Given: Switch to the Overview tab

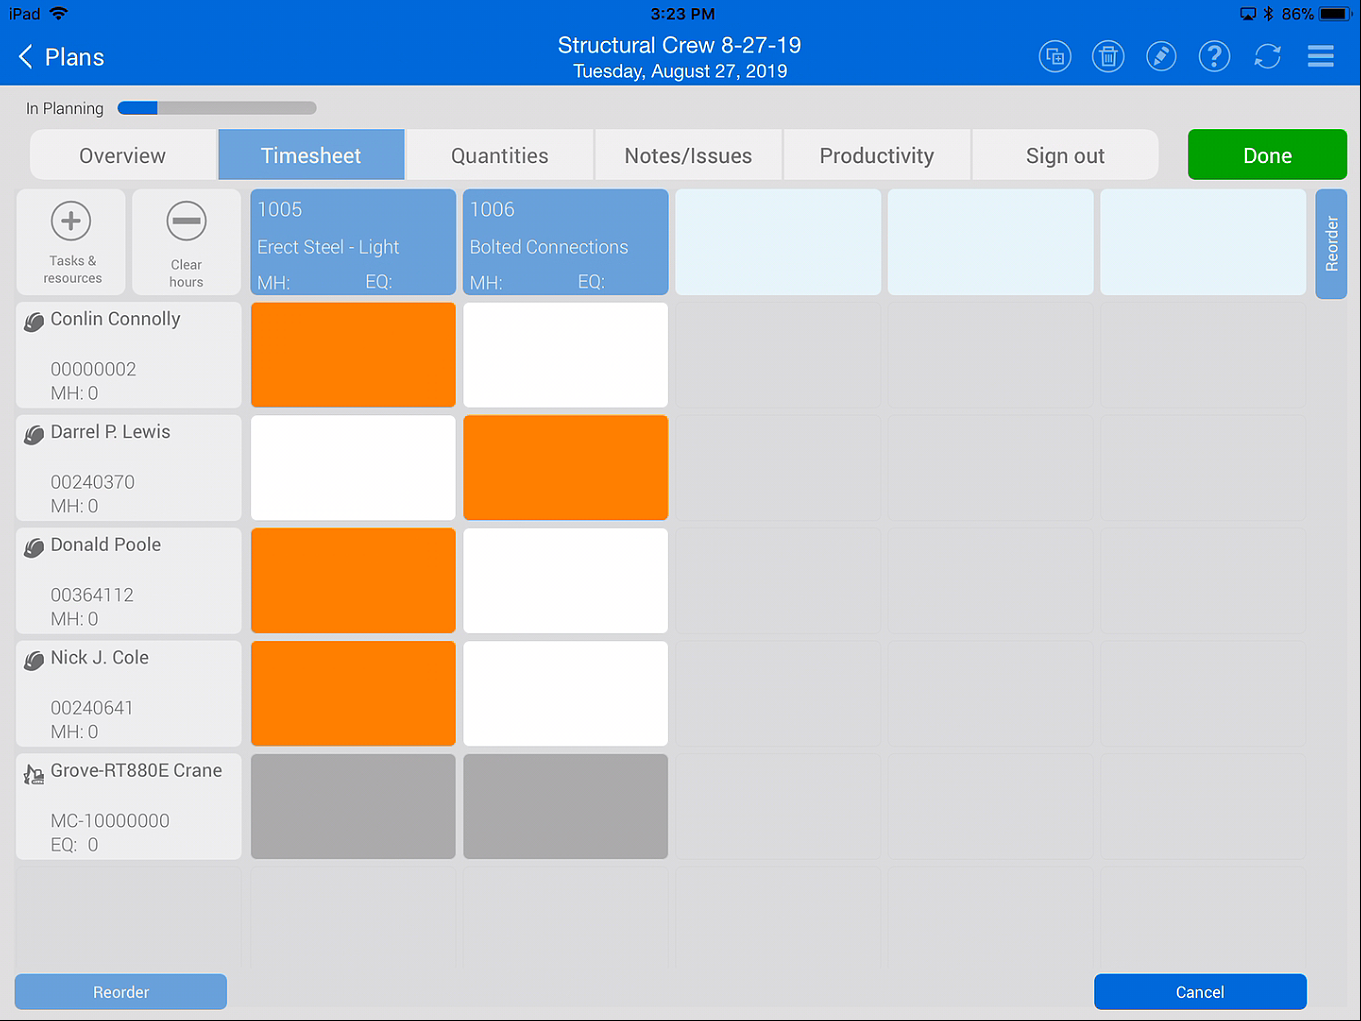Looking at the screenshot, I should (x=123, y=155).
